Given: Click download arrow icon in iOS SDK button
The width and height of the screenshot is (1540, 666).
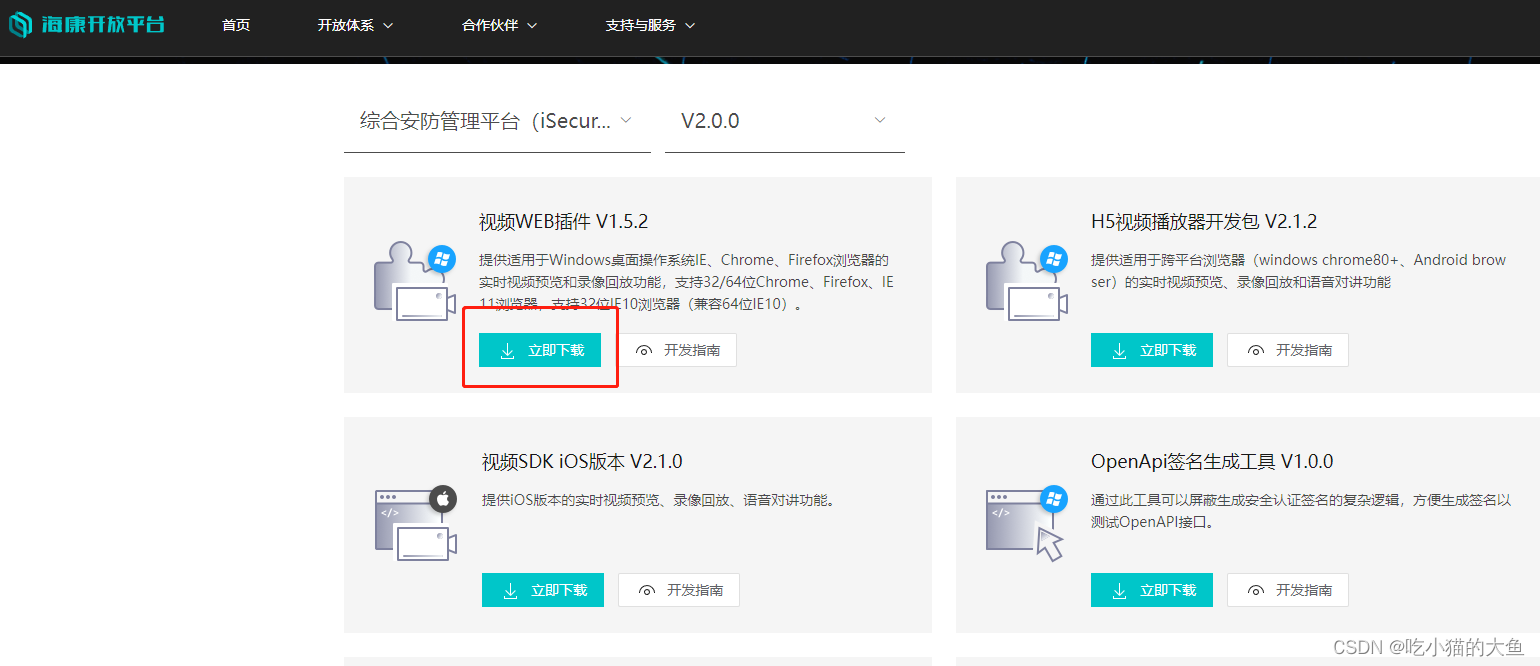Looking at the screenshot, I should point(510,591).
